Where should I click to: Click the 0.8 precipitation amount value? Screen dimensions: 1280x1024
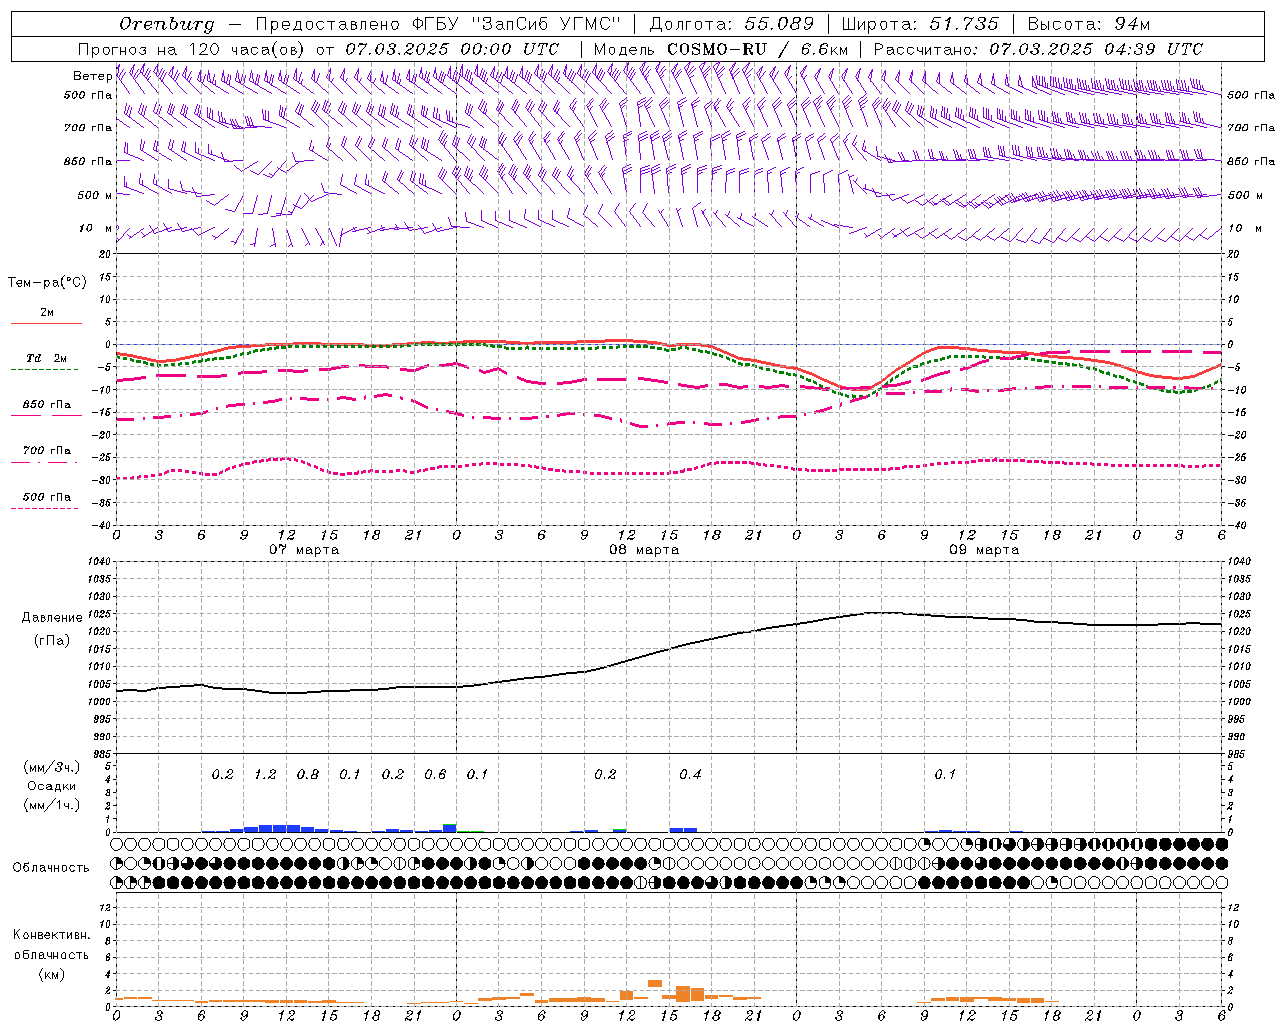pyautogui.click(x=308, y=774)
